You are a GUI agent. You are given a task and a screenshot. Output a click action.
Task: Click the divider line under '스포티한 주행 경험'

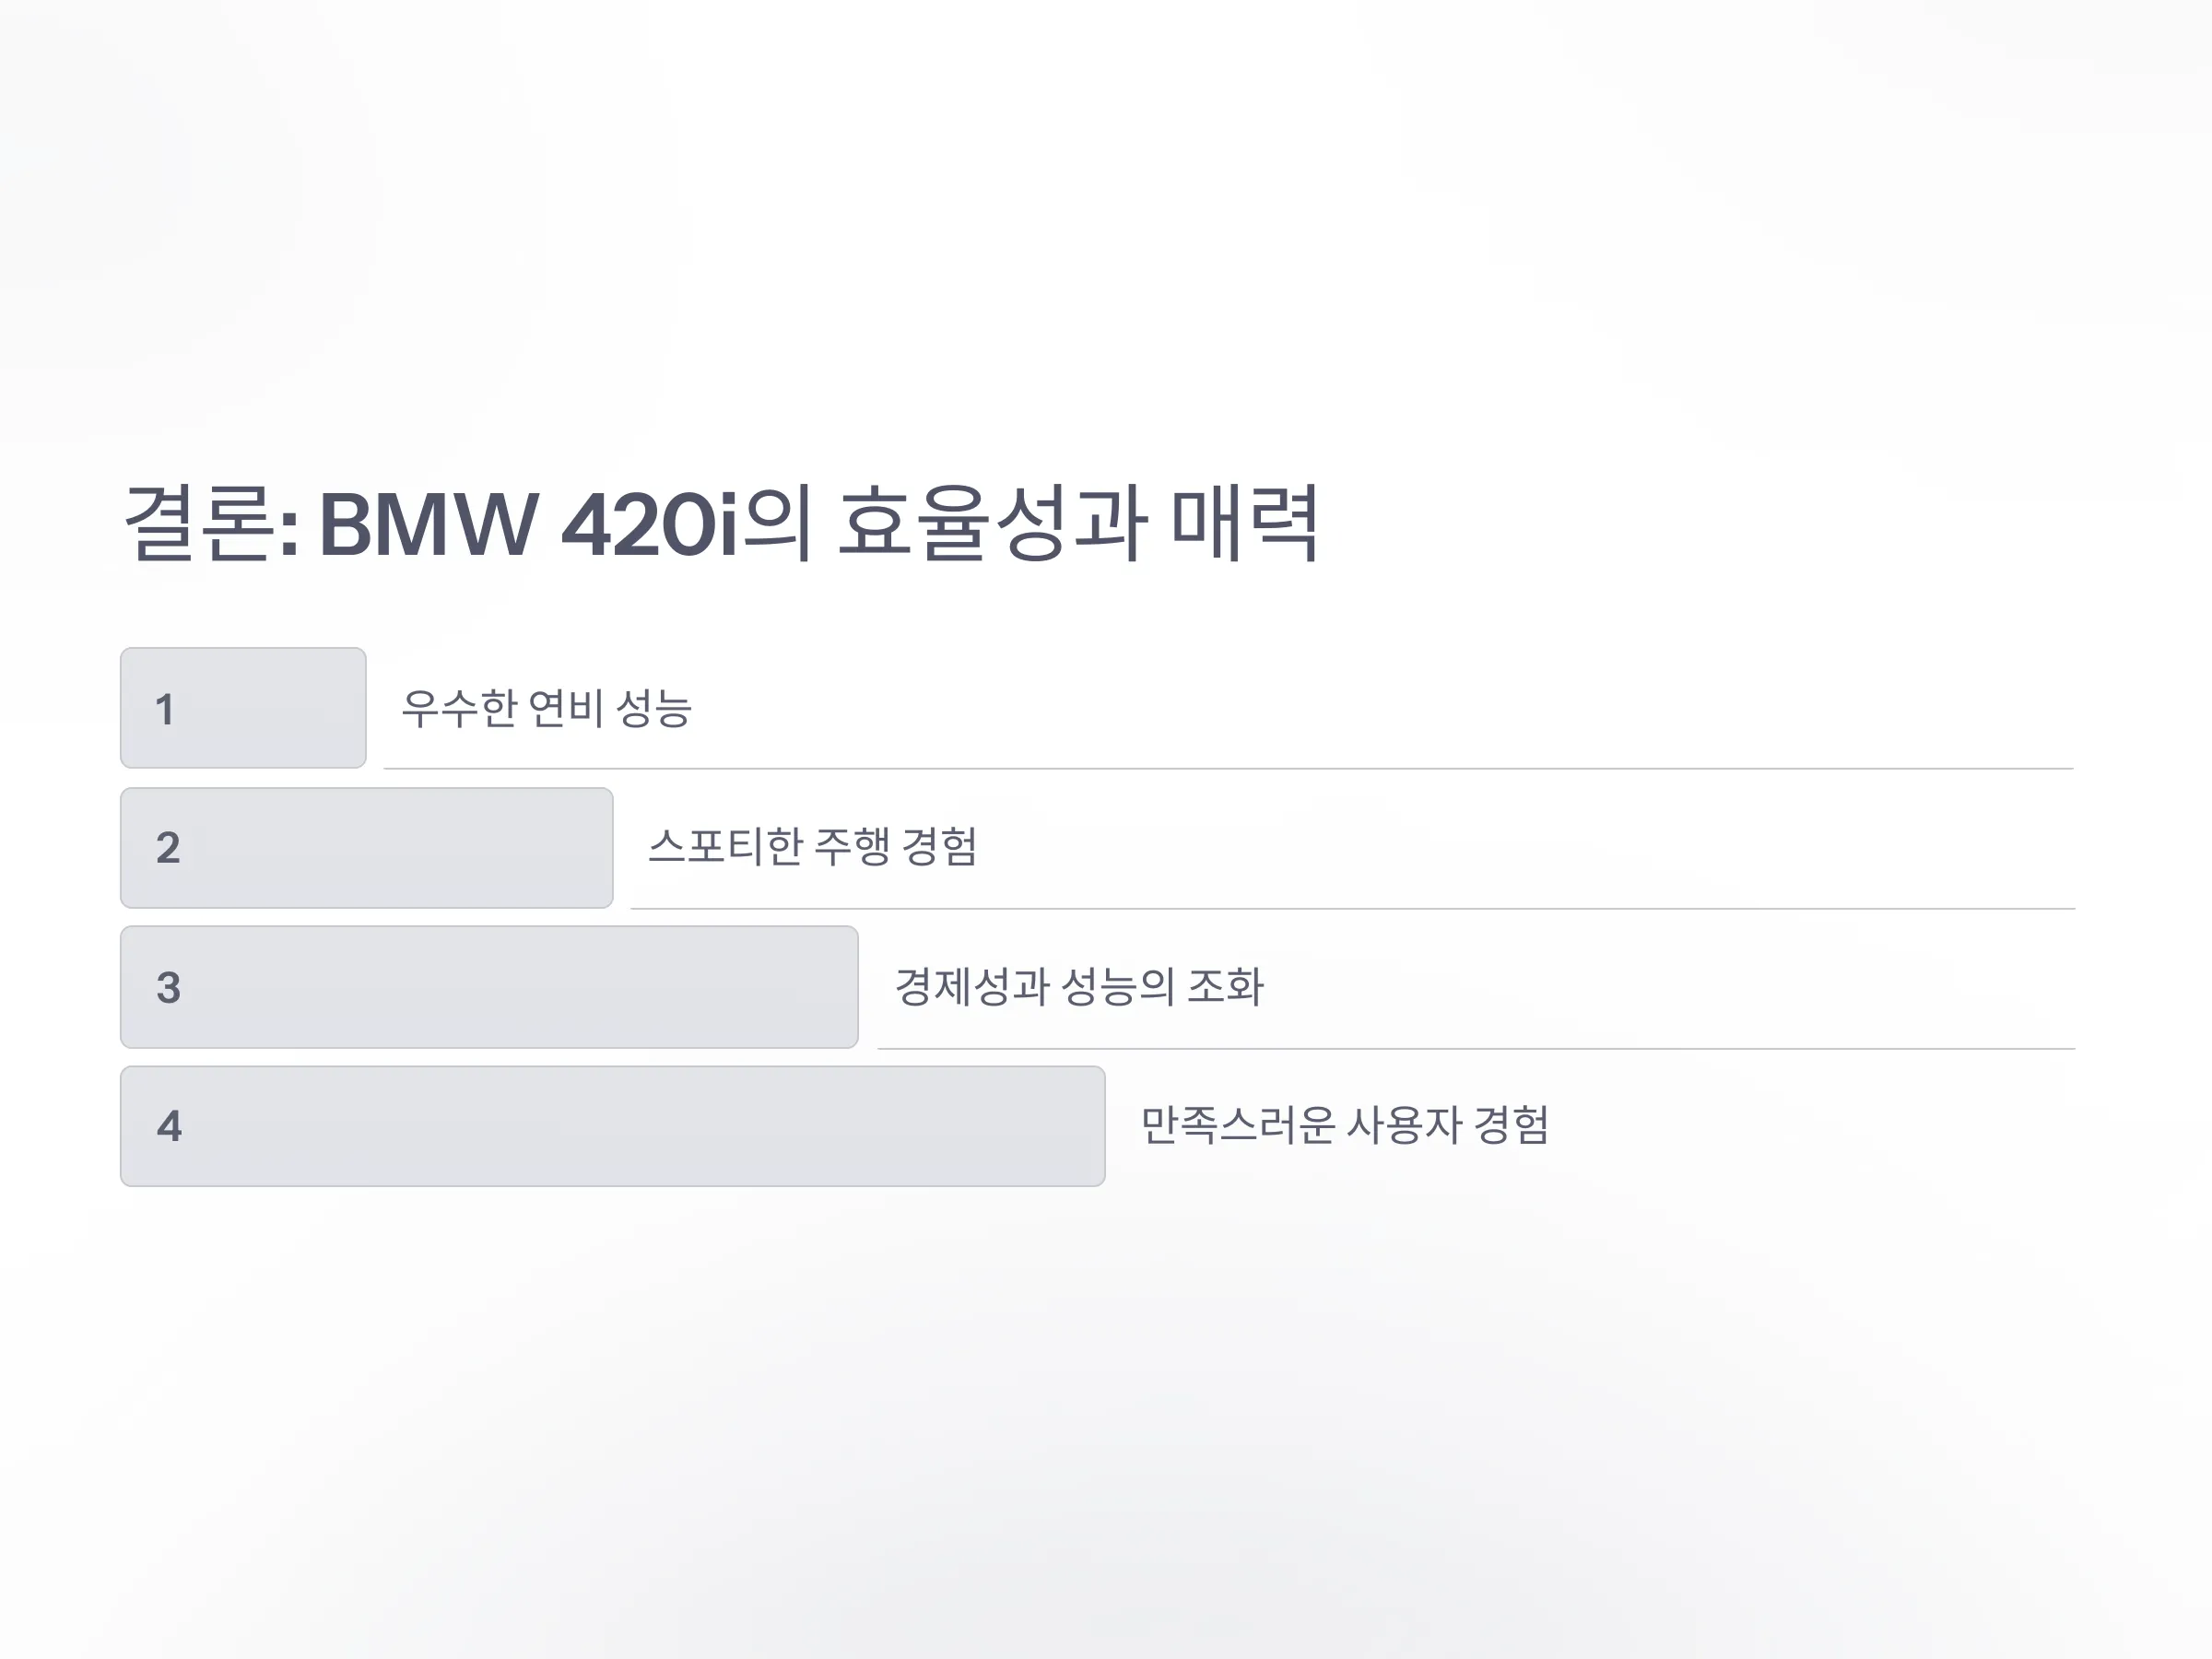pyautogui.click(x=1353, y=908)
